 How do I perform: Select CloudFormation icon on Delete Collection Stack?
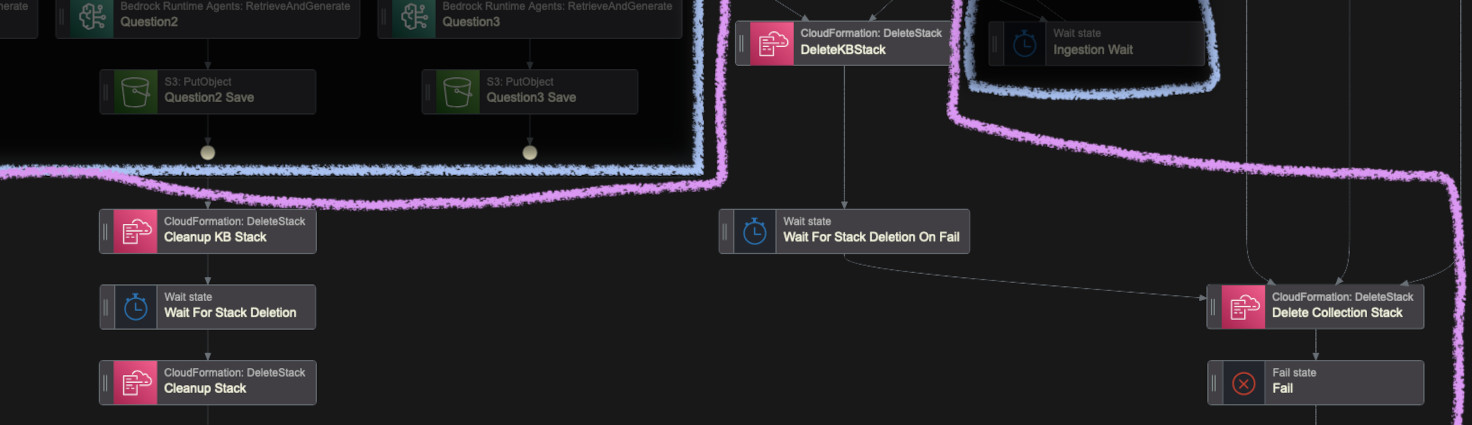[1243, 307]
